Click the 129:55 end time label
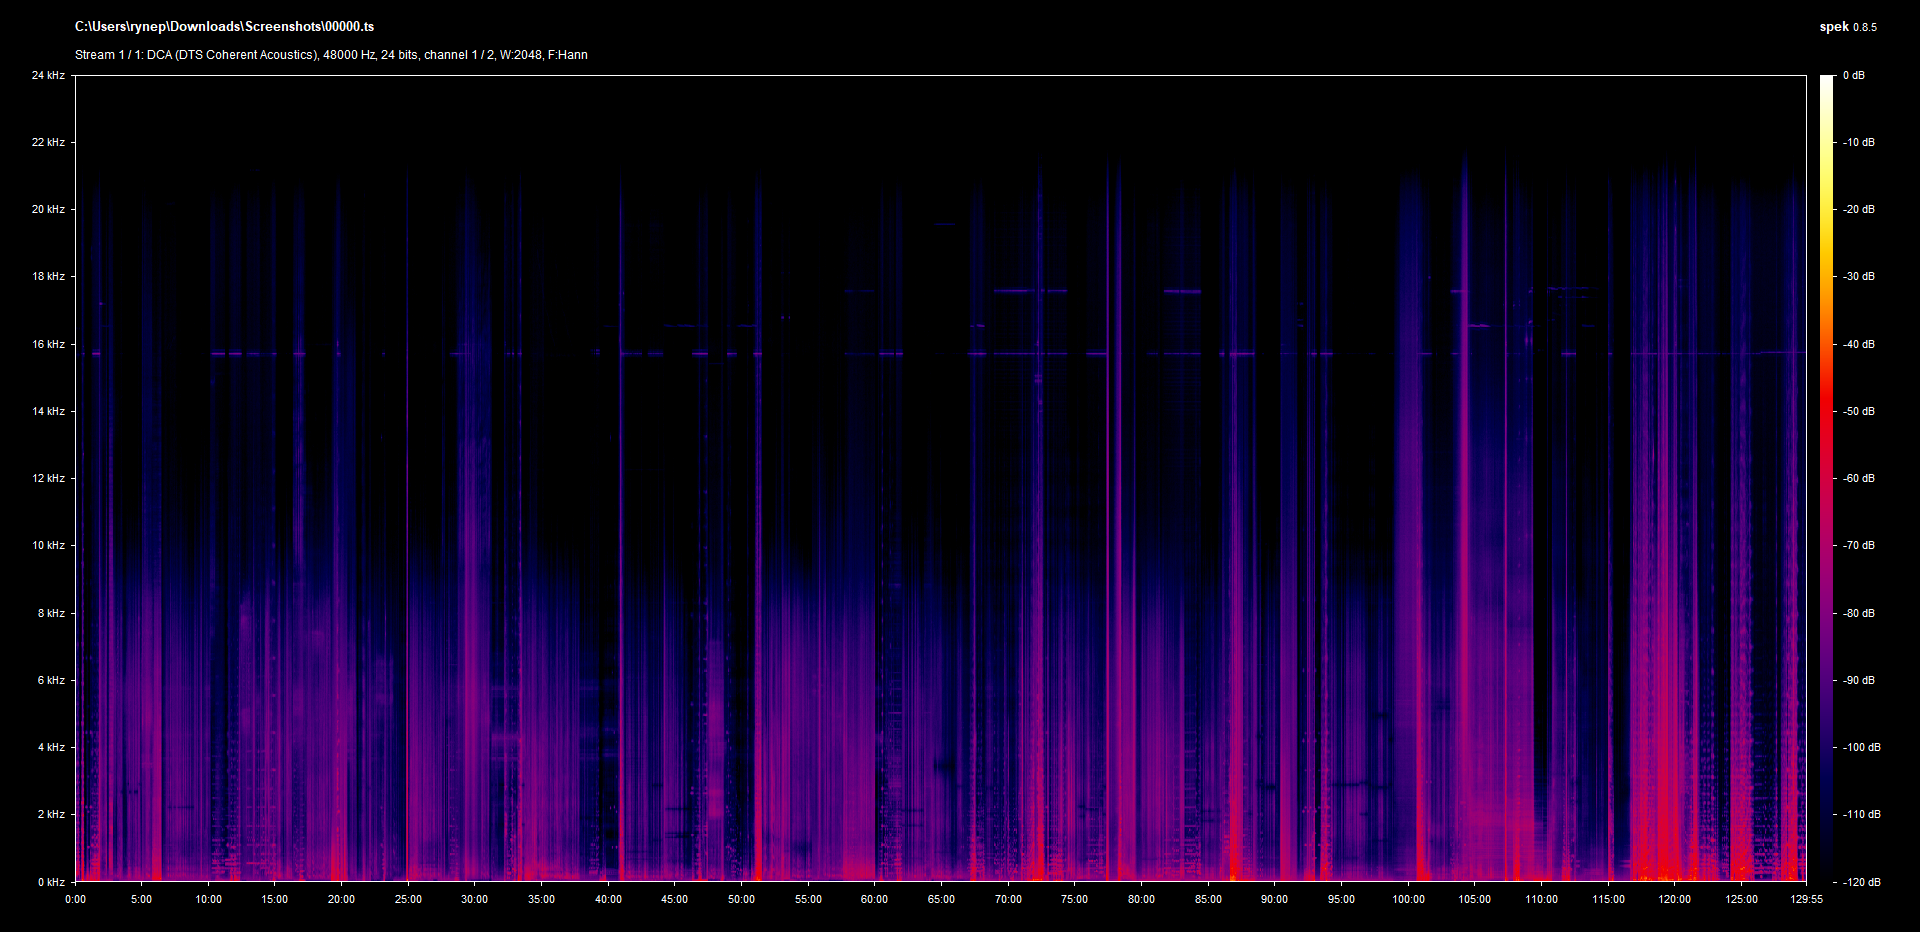The width and height of the screenshot is (1920, 932). tap(1806, 899)
